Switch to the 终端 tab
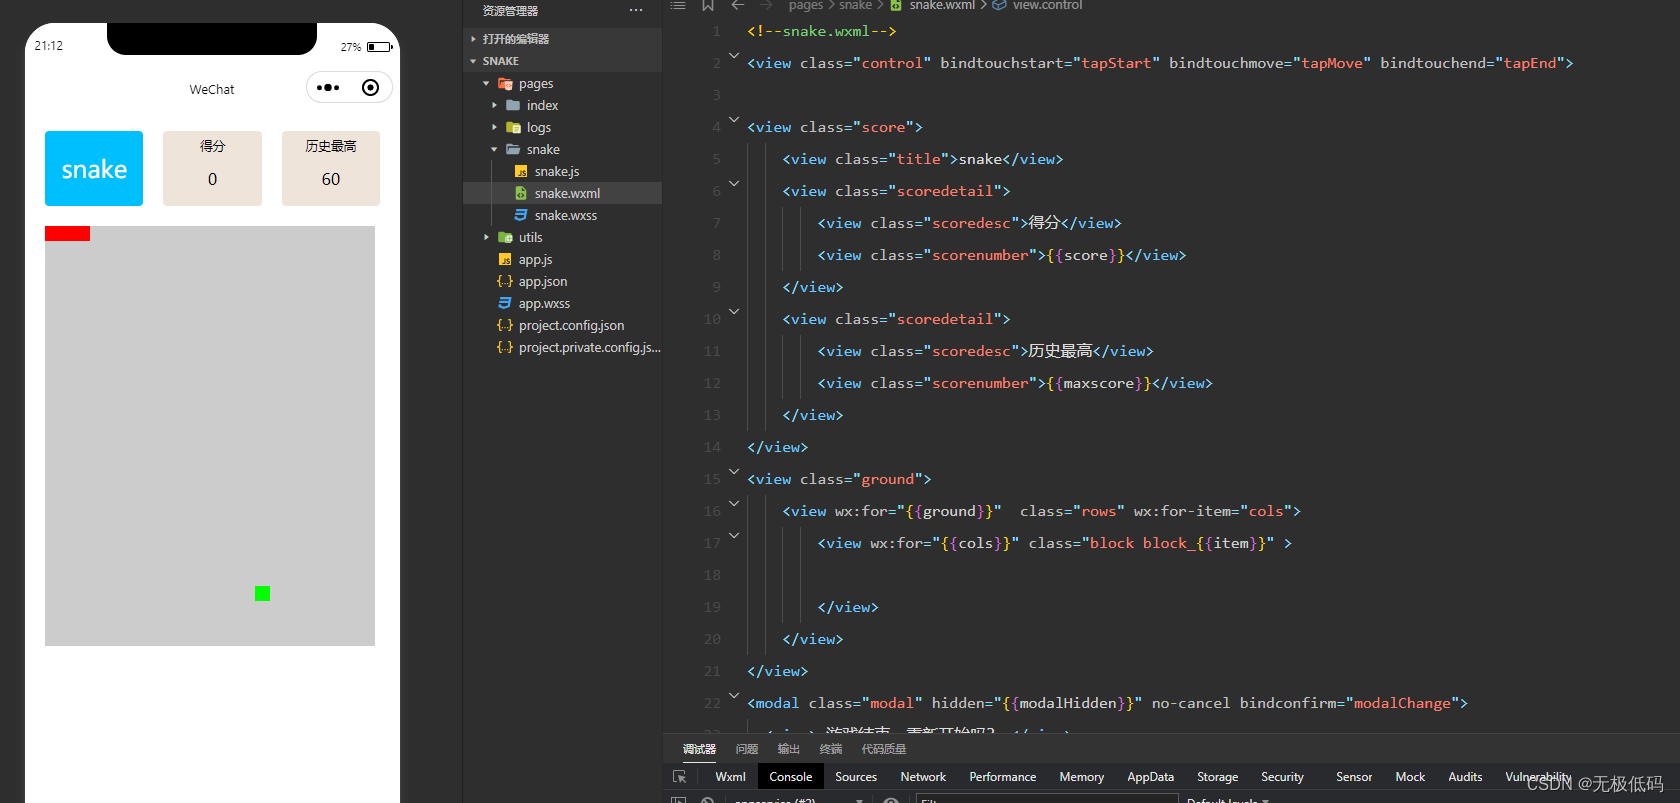Viewport: 1680px width, 803px height. 831,749
